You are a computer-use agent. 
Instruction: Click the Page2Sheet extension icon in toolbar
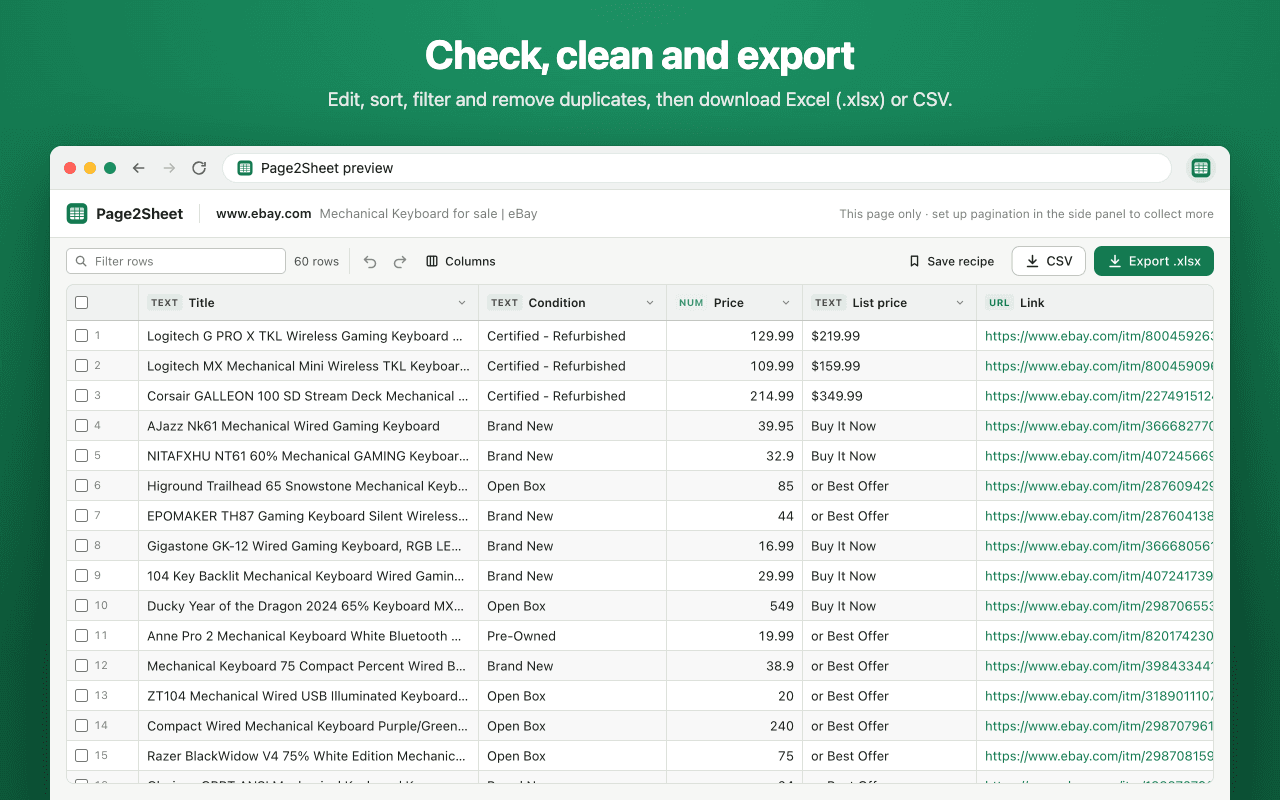point(1201,168)
